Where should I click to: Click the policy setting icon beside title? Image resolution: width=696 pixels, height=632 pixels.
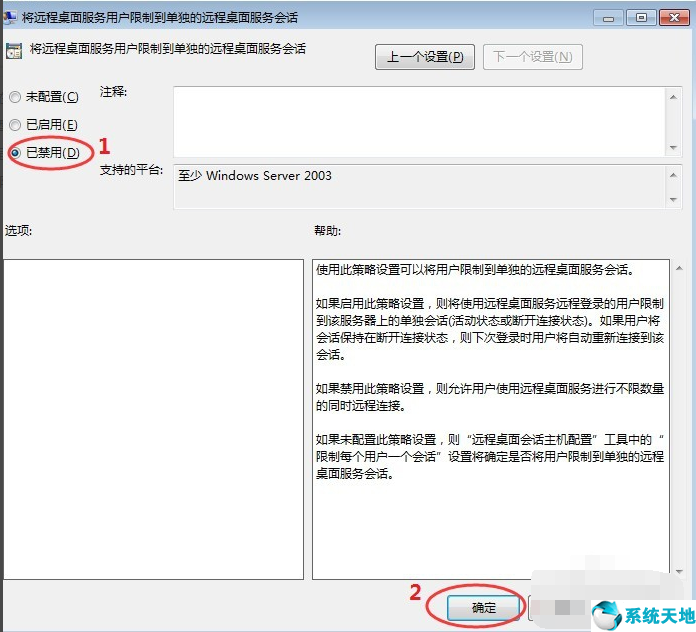click(14, 51)
